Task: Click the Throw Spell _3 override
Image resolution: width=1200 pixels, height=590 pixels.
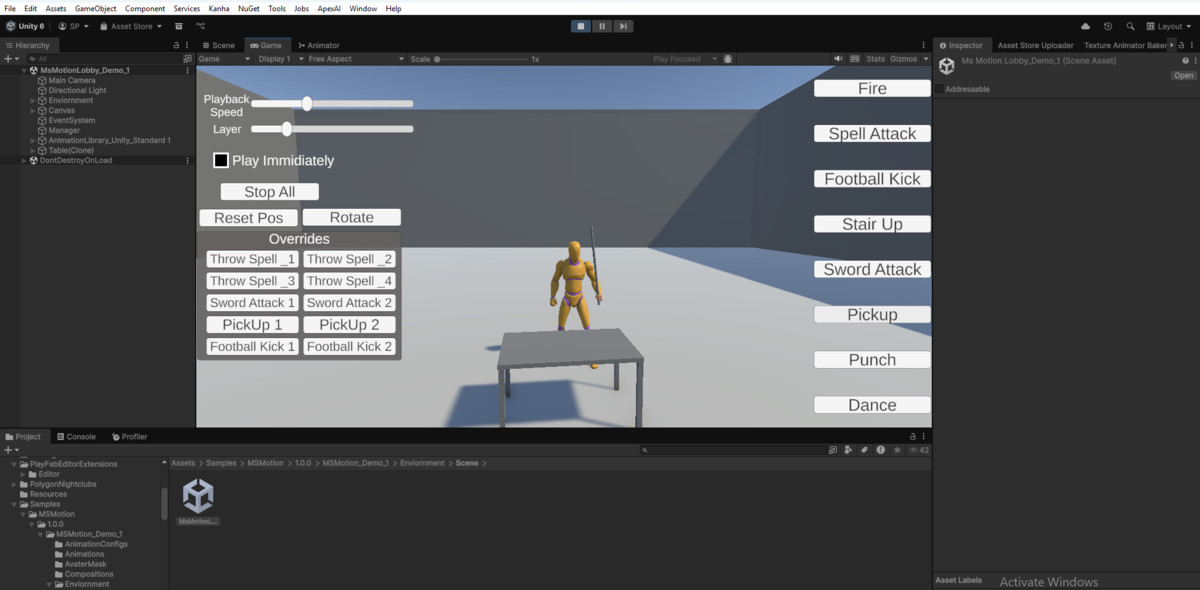Action: [252, 281]
